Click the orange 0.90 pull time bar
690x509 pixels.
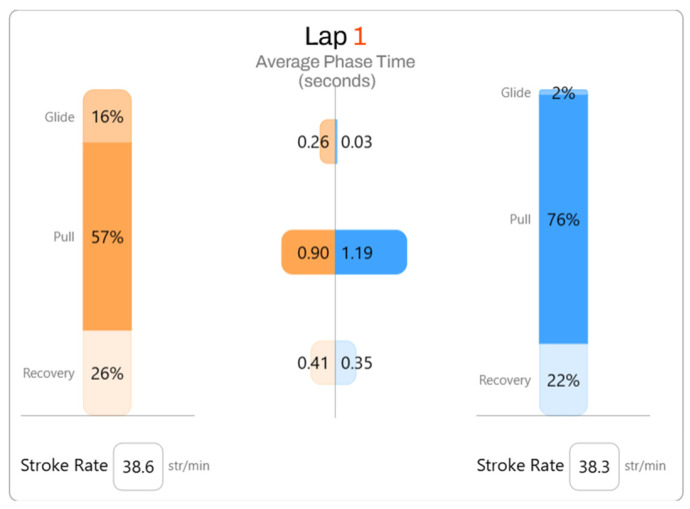308,252
